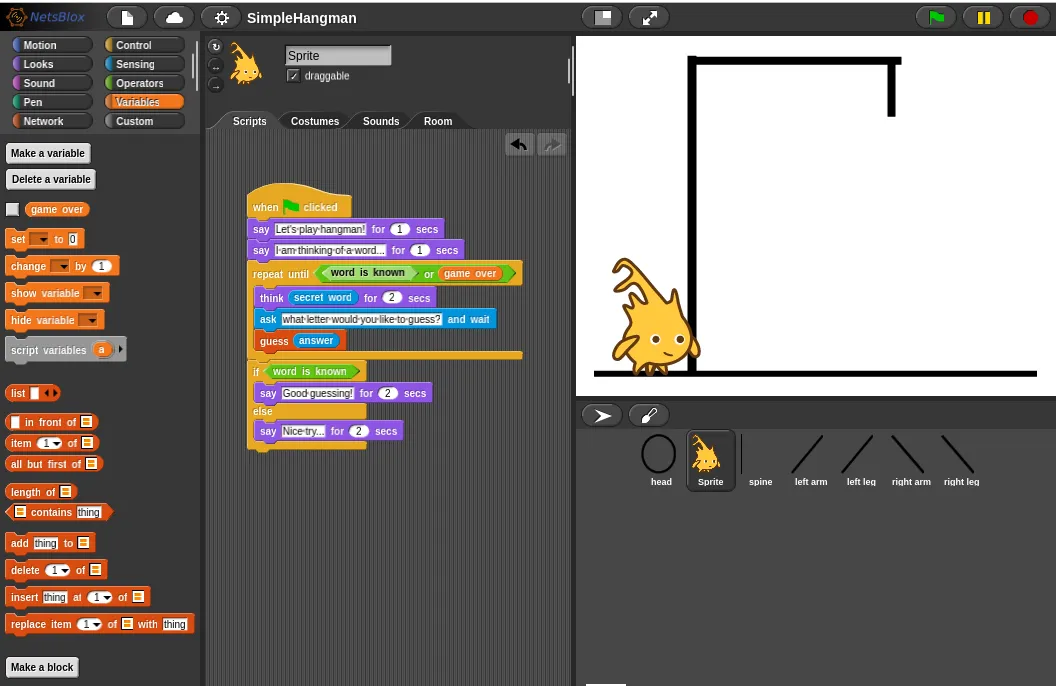Toggle fullscreen presentation mode
1056x686 pixels.
[649, 18]
